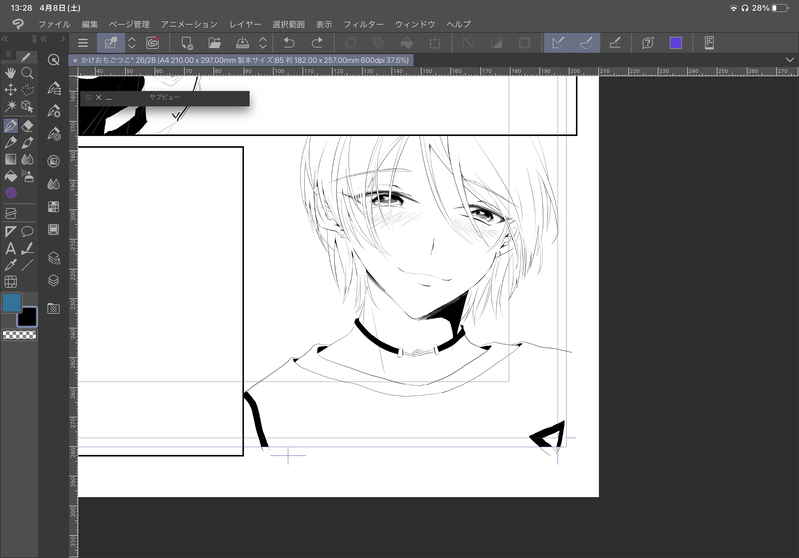The width and height of the screenshot is (799, 558).
Task: Select the purple spiral tool
Action: coord(10,193)
